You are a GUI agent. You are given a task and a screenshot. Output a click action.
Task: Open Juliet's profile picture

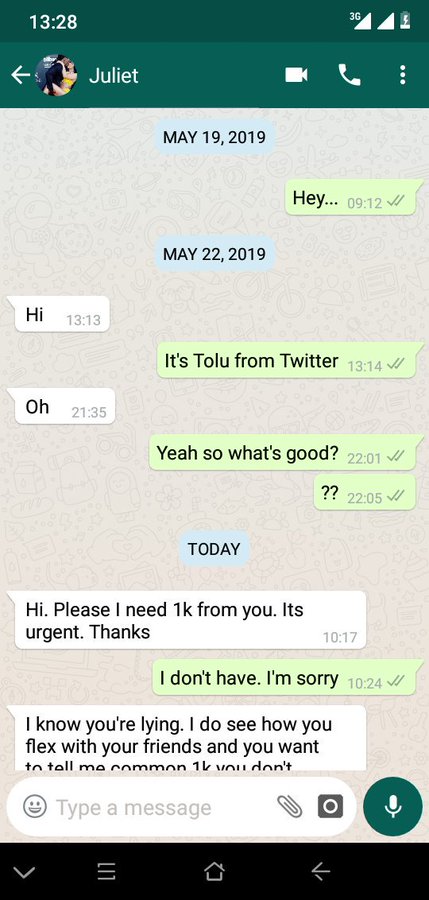click(x=56, y=75)
